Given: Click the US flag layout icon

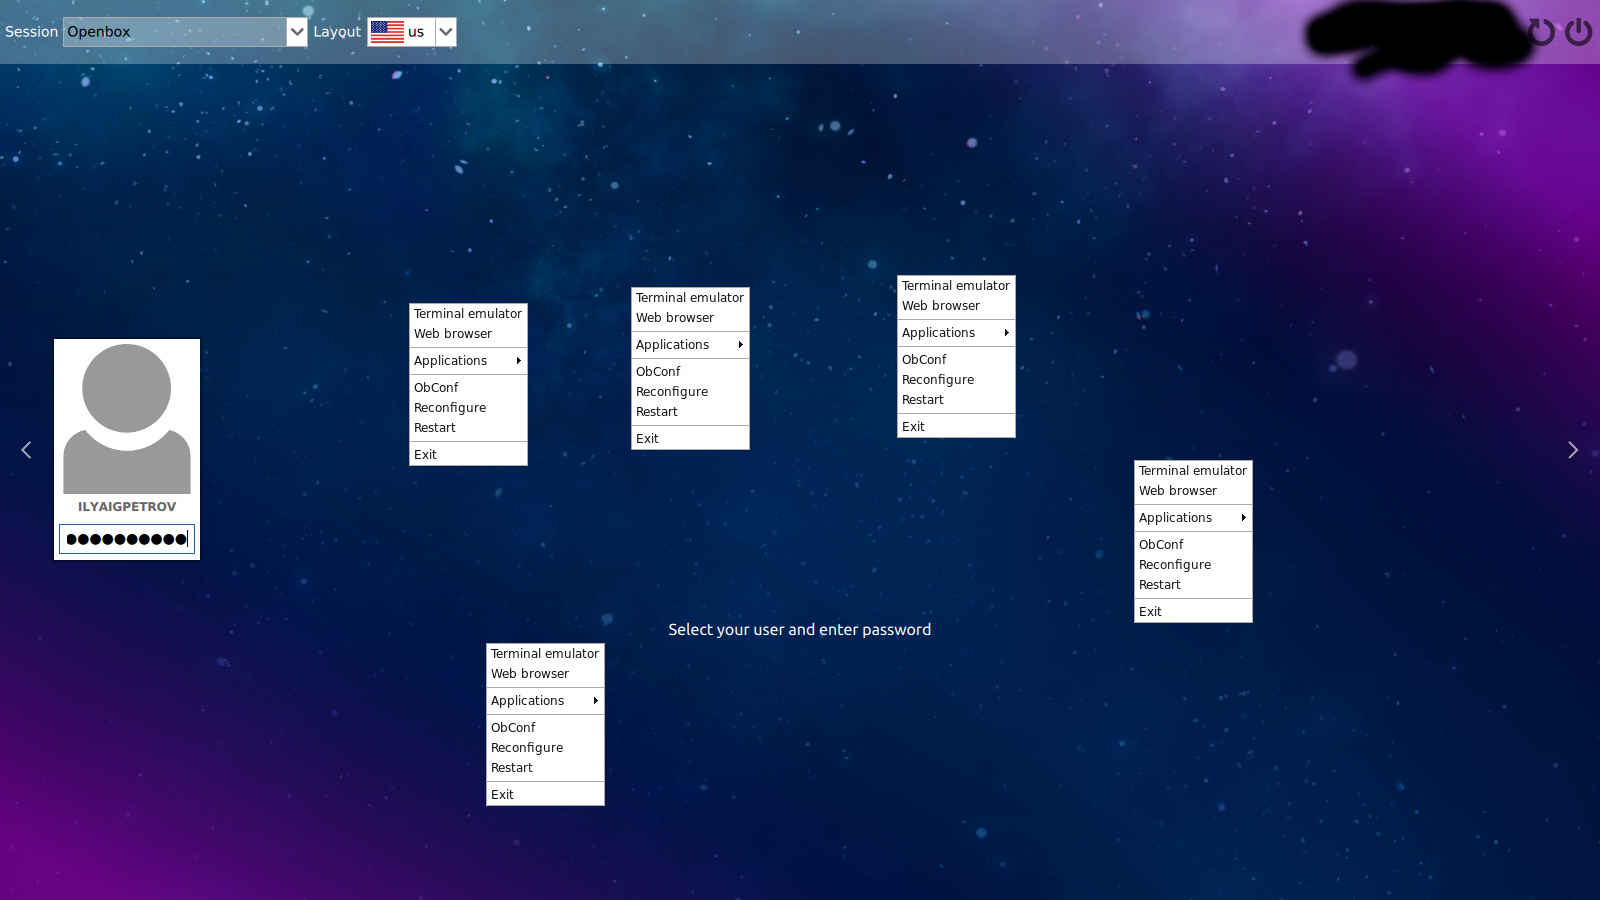Looking at the screenshot, I should [x=387, y=32].
